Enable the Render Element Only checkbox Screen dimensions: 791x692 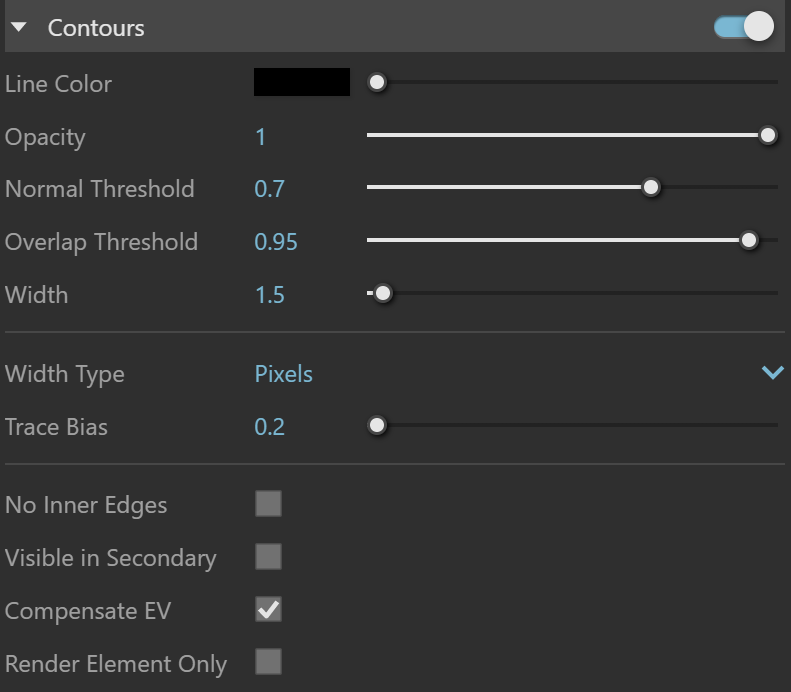coord(268,662)
